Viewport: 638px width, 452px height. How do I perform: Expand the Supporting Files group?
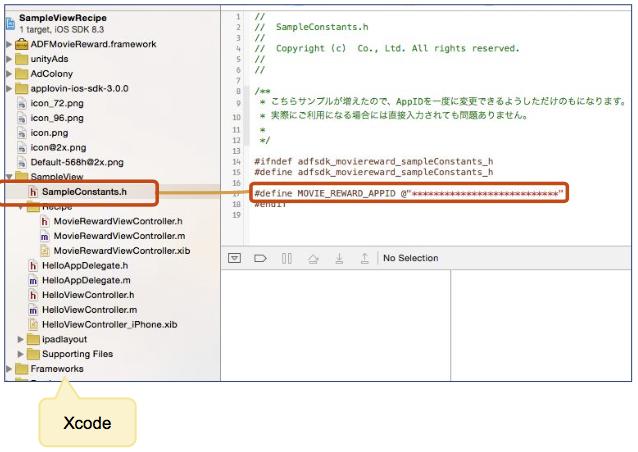(x=20, y=354)
